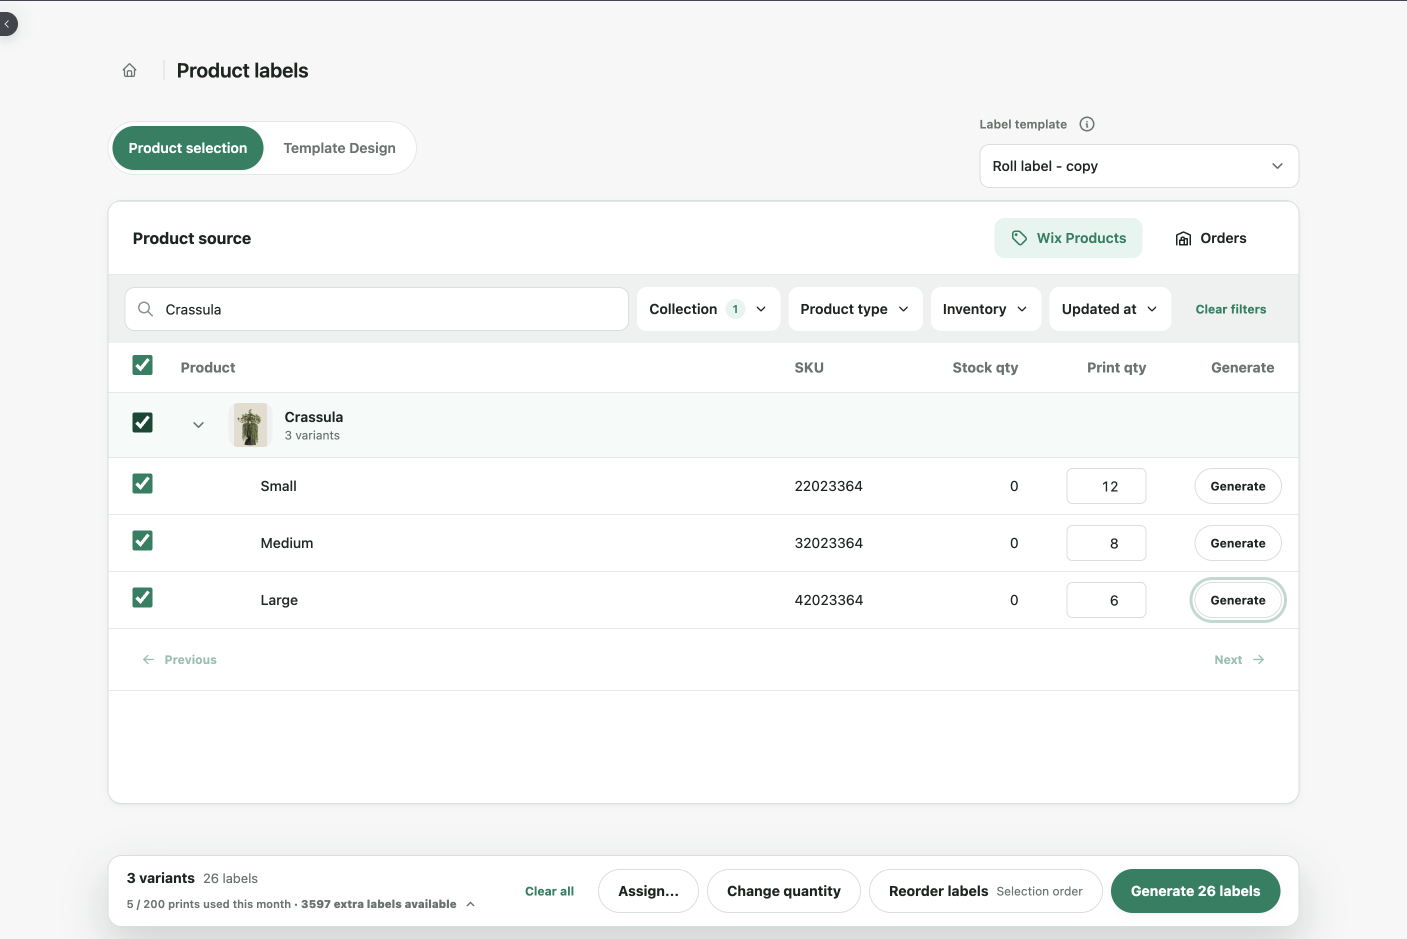Open the Updated at filter dropdown
This screenshot has height=939, width=1407.
(x=1109, y=309)
